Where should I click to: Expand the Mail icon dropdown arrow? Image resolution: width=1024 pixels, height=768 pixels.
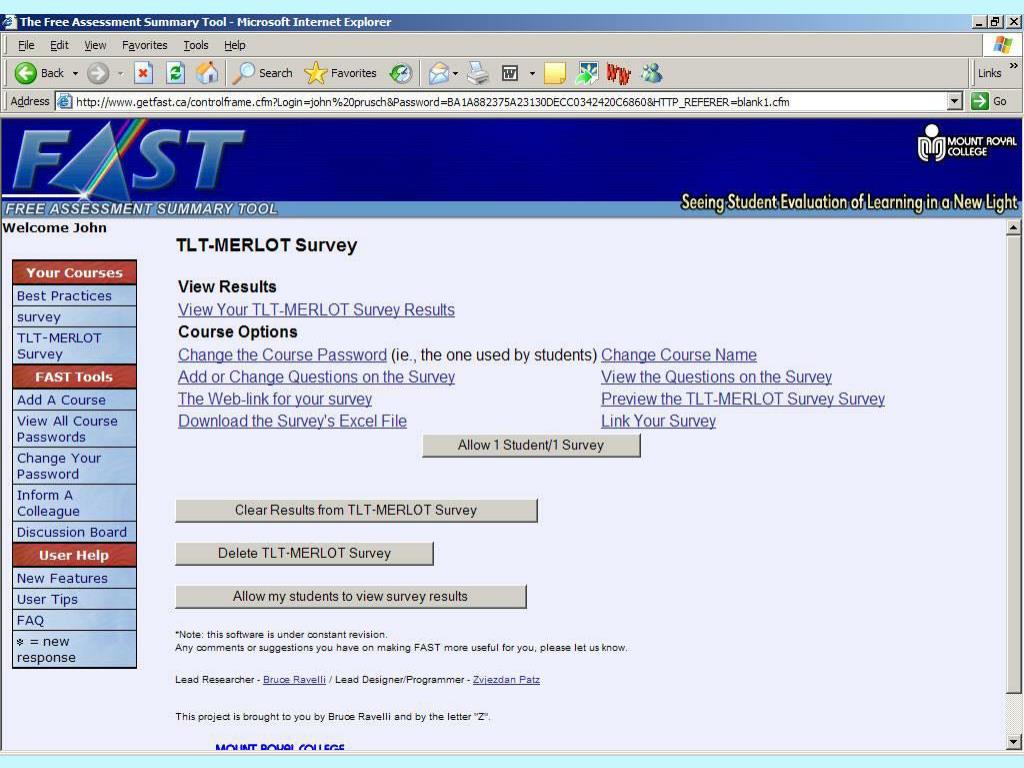pyautogui.click(x=455, y=73)
